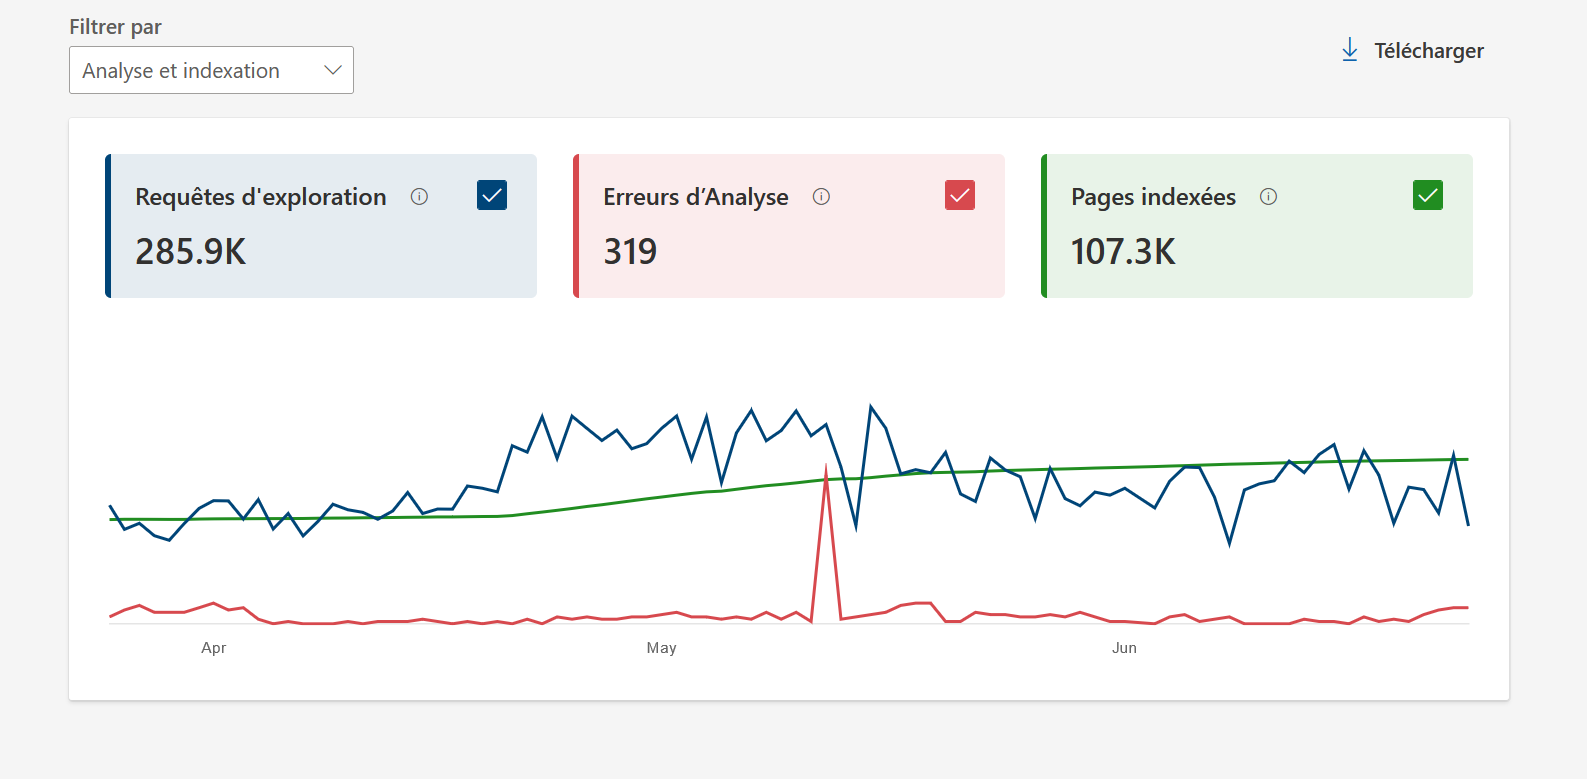Click the Requêtes d'exploration card title
This screenshot has height=779, width=1587.
tap(261, 197)
